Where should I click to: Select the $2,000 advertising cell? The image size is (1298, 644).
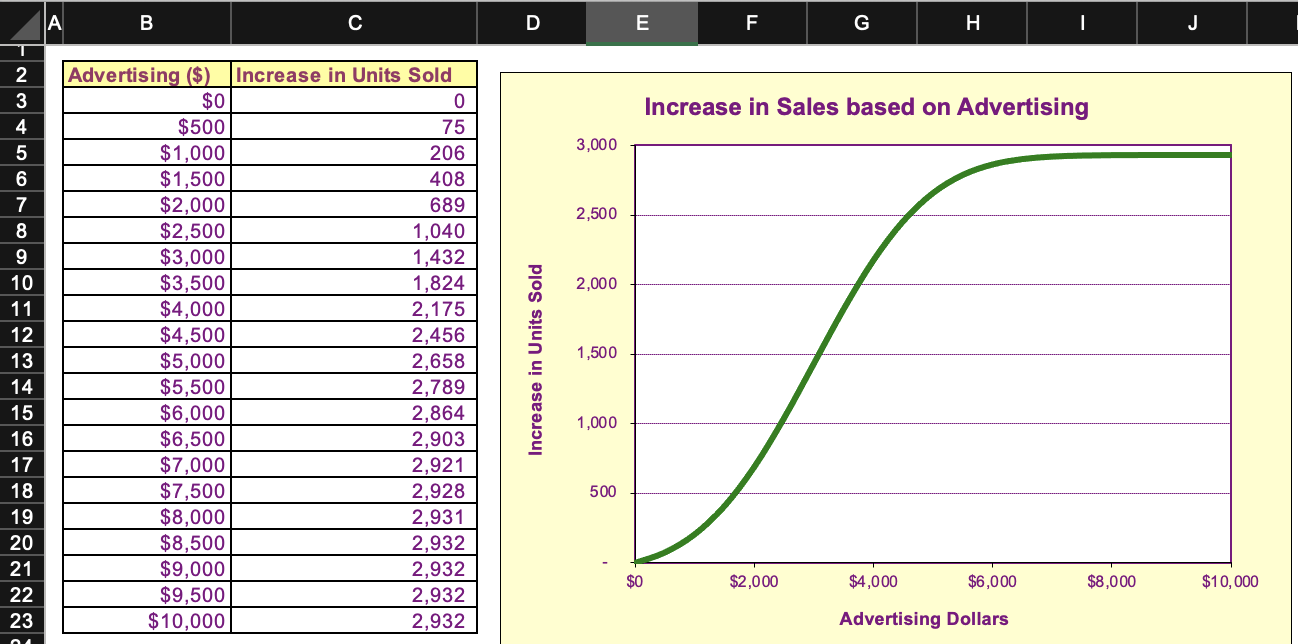point(148,205)
